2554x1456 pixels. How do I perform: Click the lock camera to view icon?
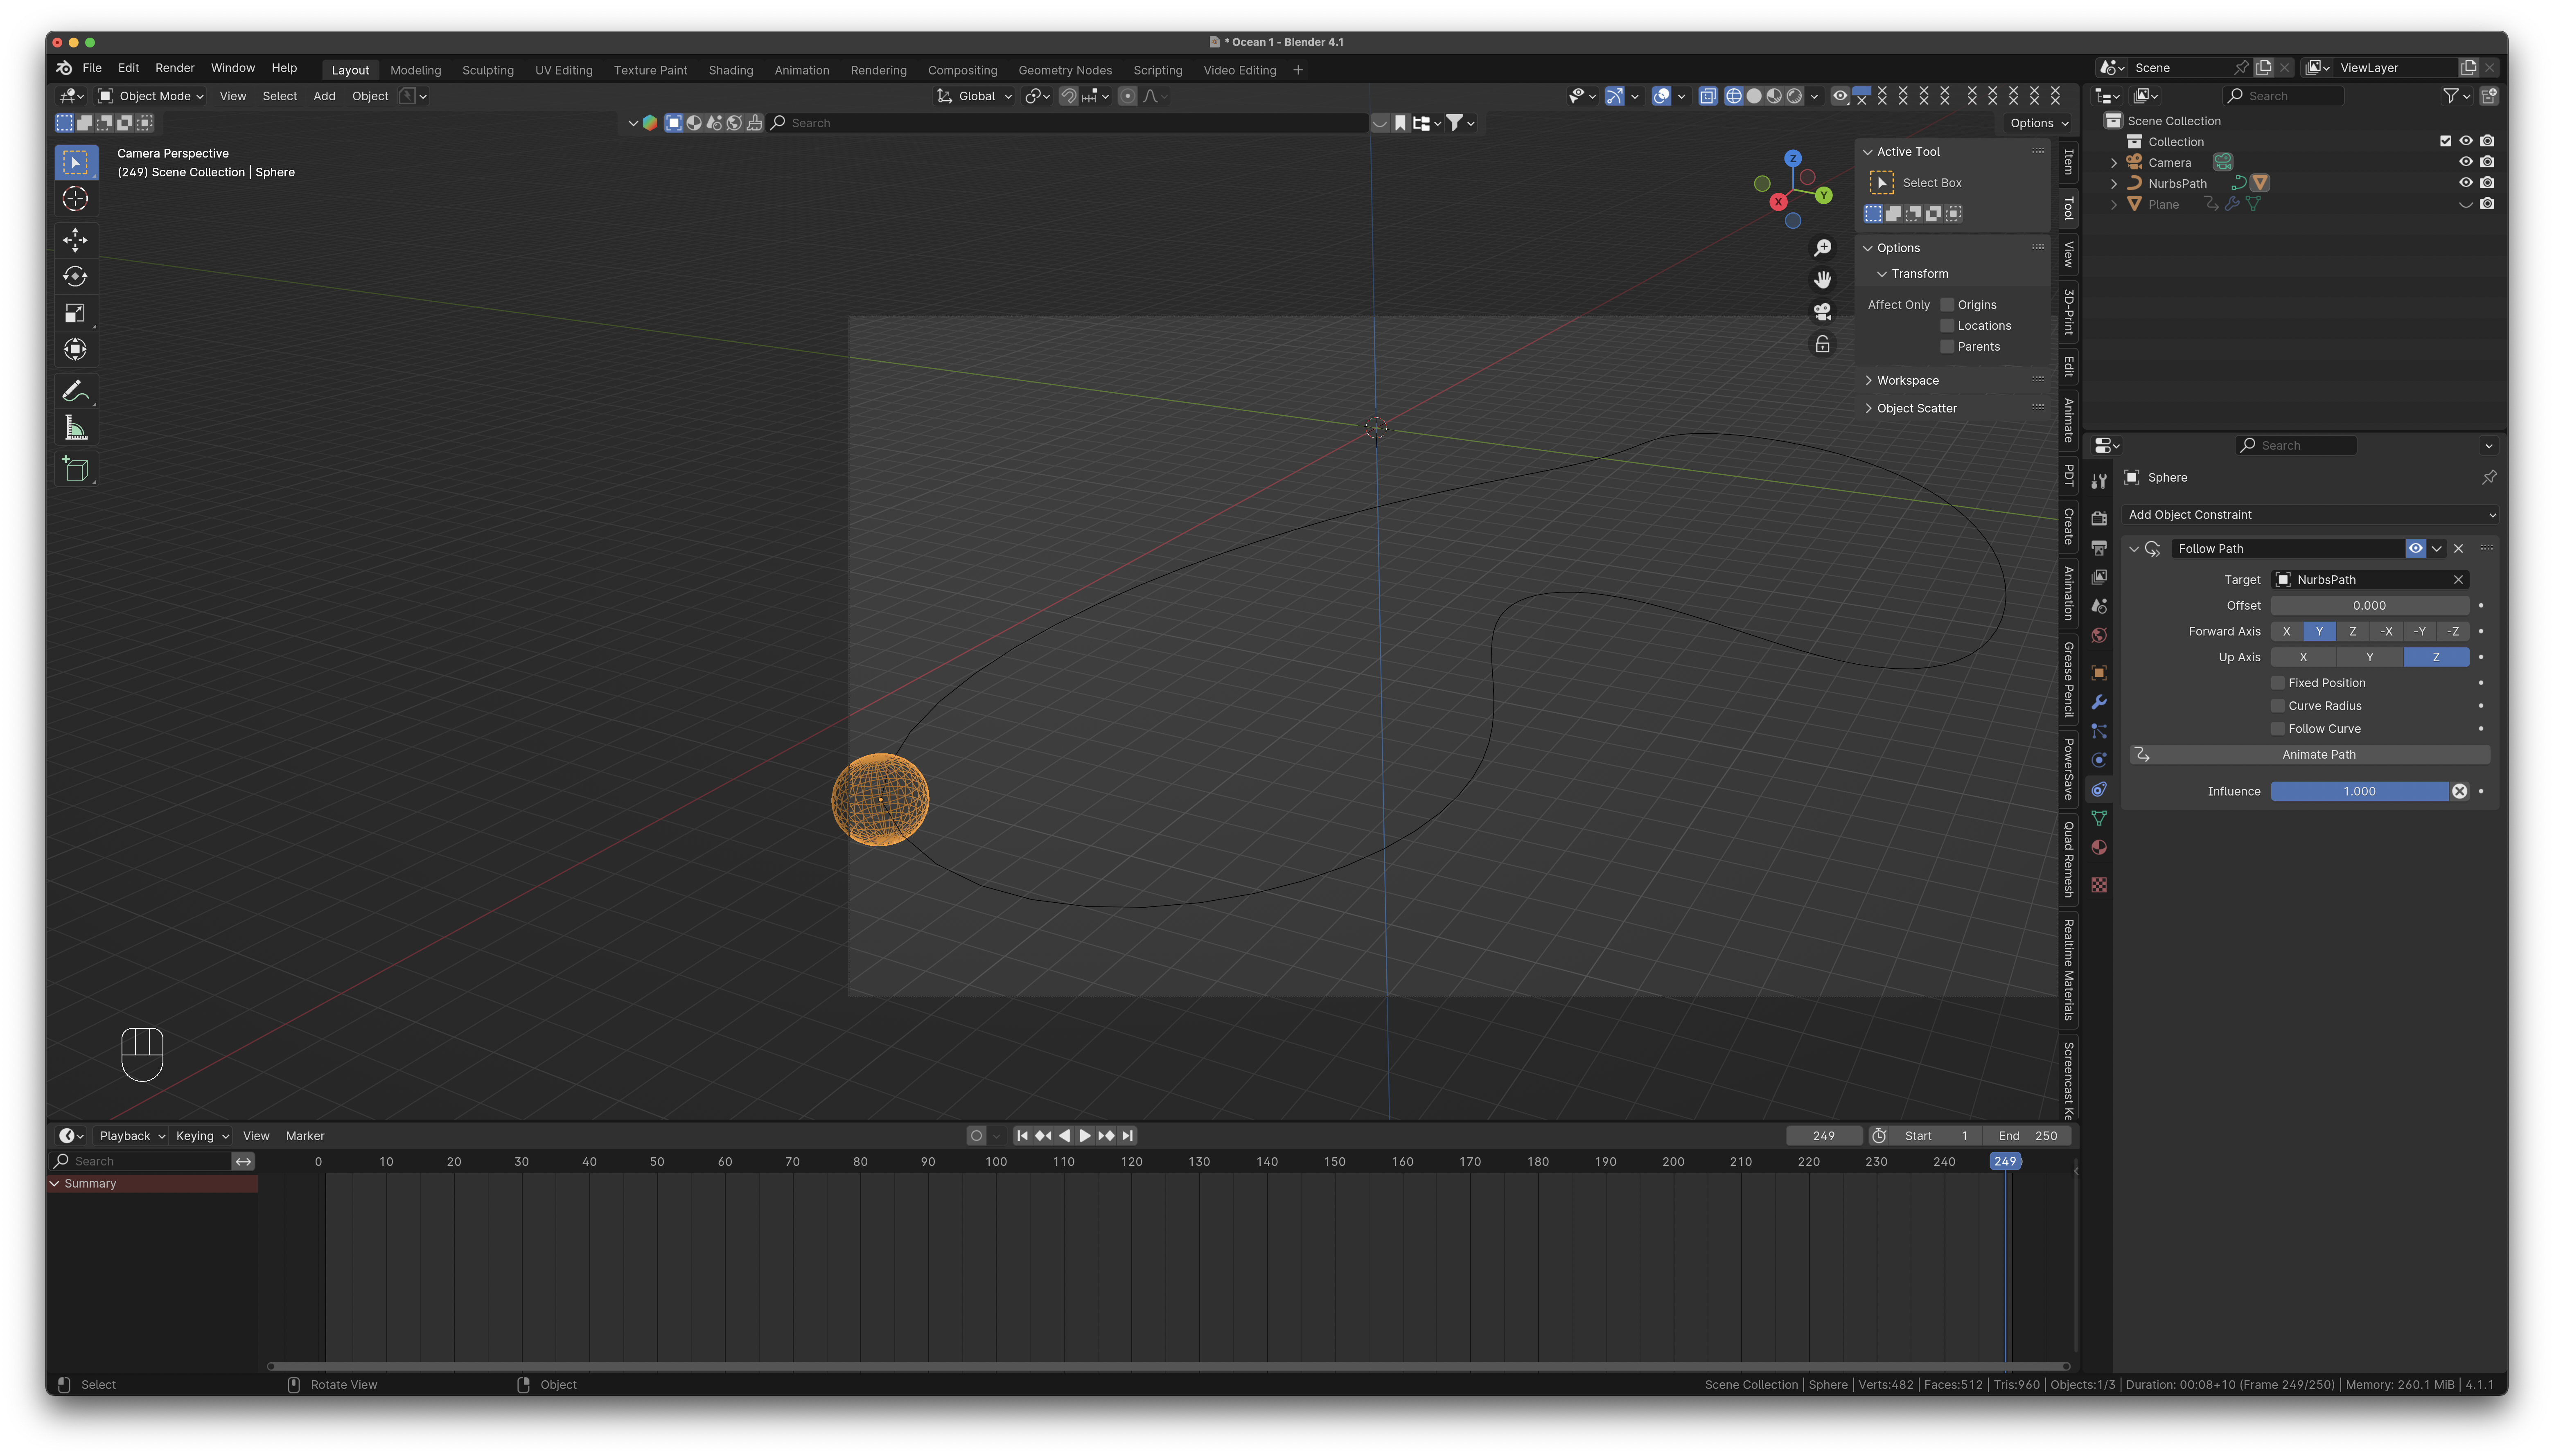tap(1823, 344)
